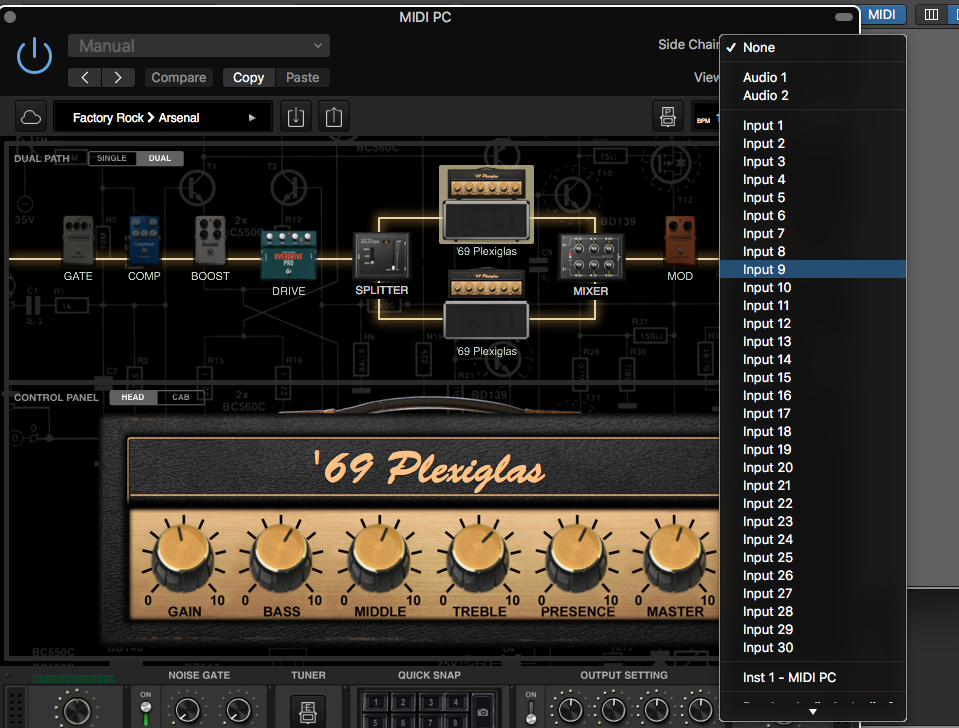This screenshot has width=959, height=728.
Task: Click the pill-shaped button in title bar
Action: point(843,17)
